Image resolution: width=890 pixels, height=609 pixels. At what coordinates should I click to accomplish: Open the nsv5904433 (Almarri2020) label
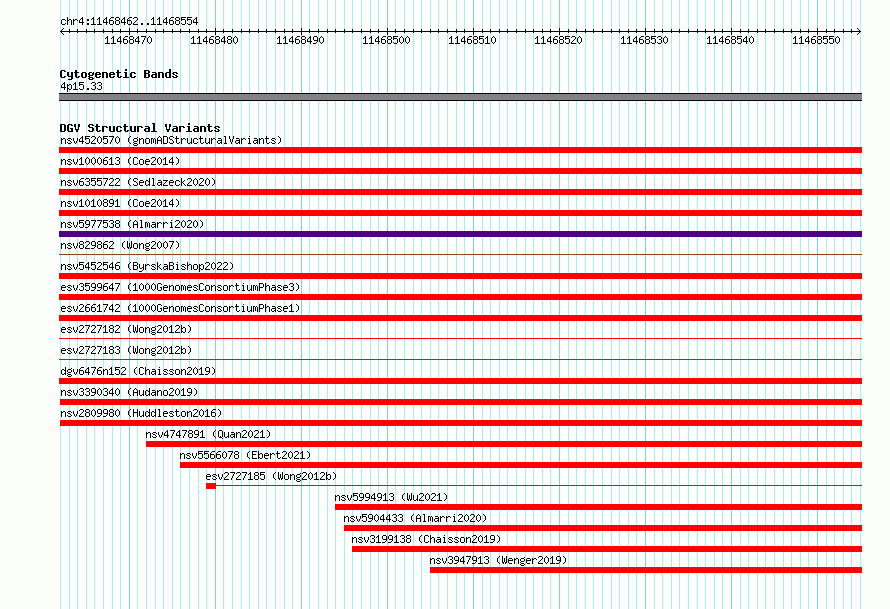[415, 518]
